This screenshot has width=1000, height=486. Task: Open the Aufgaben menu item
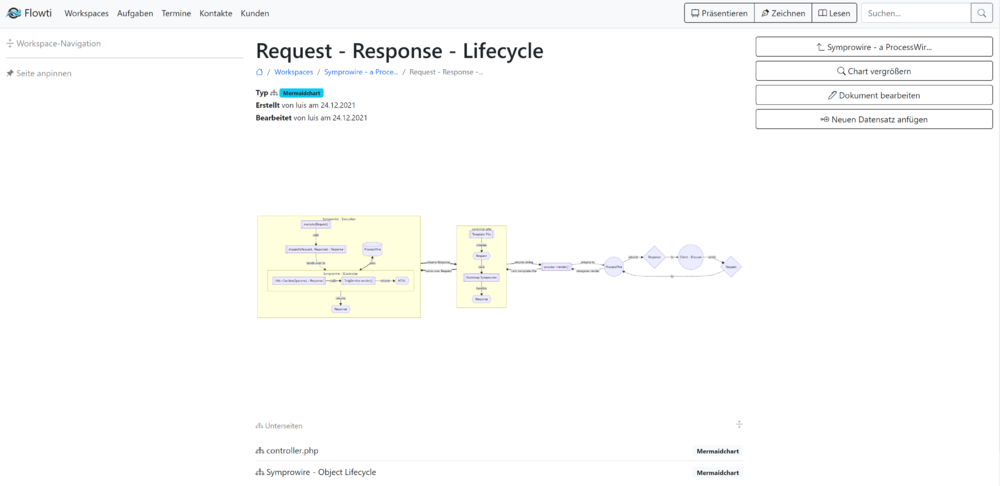click(135, 14)
